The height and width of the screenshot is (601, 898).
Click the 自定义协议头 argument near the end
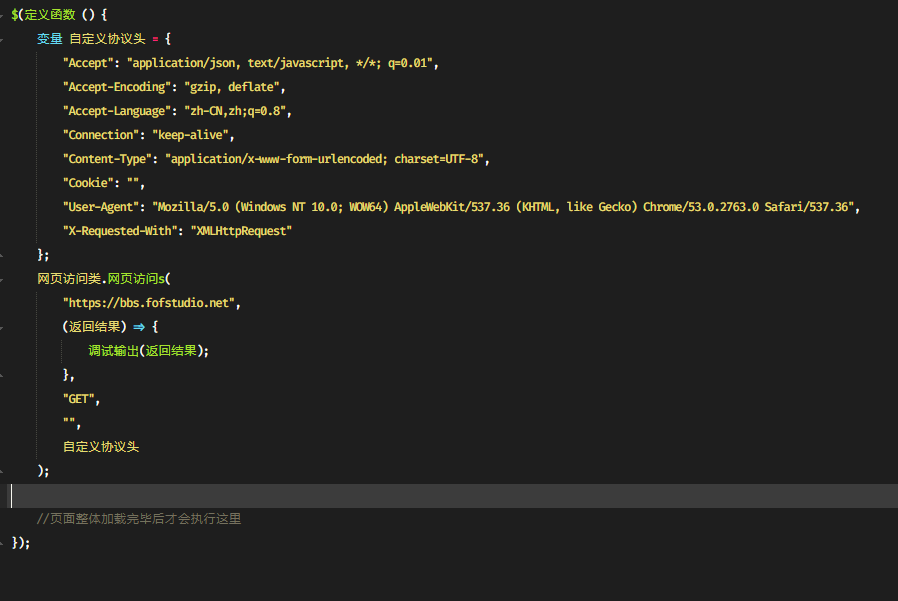101,447
